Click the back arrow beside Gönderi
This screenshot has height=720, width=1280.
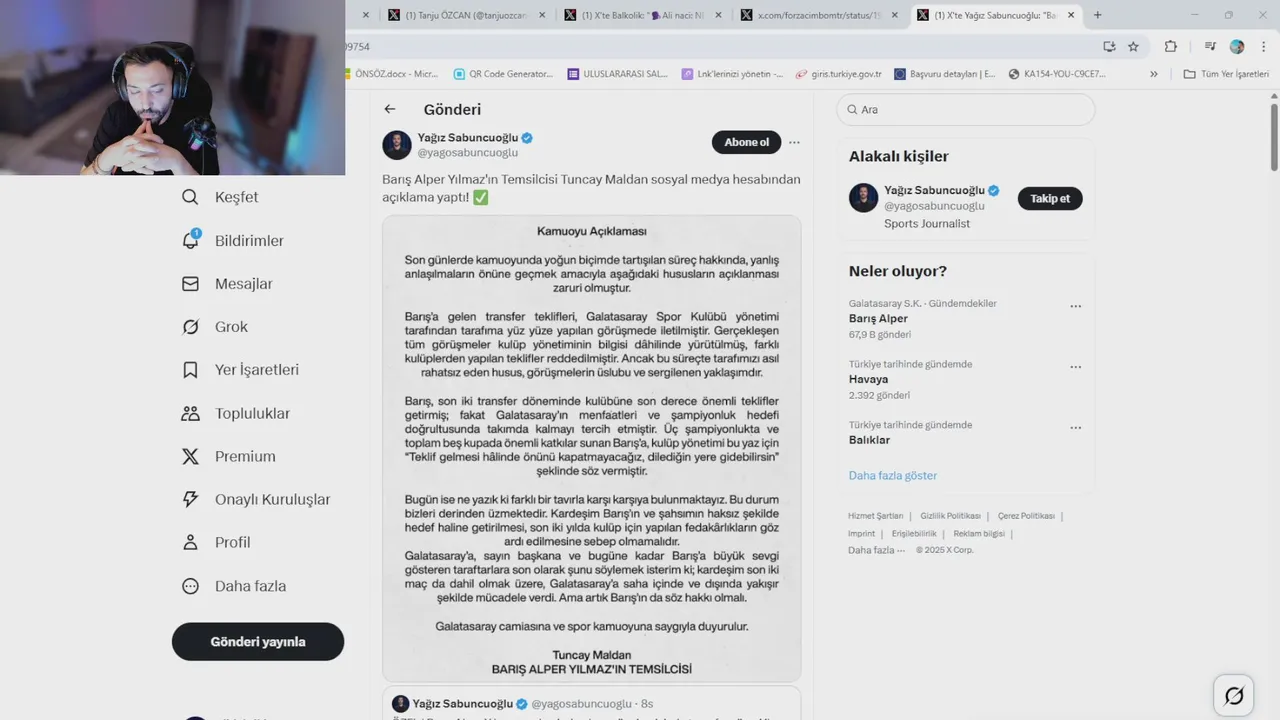390,109
